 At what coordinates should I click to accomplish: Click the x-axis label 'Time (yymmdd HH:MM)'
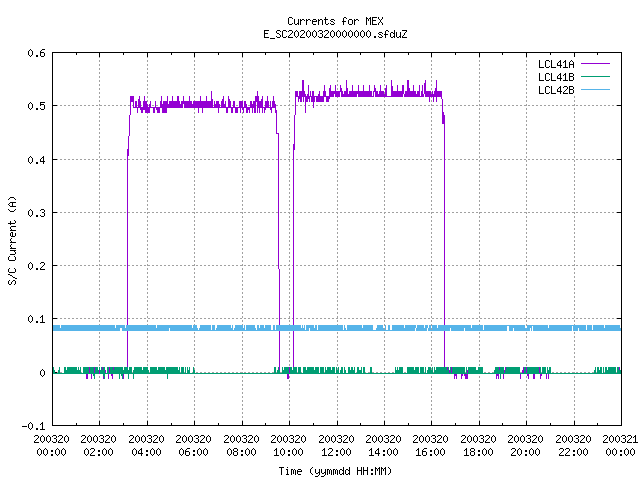click(335, 471)
